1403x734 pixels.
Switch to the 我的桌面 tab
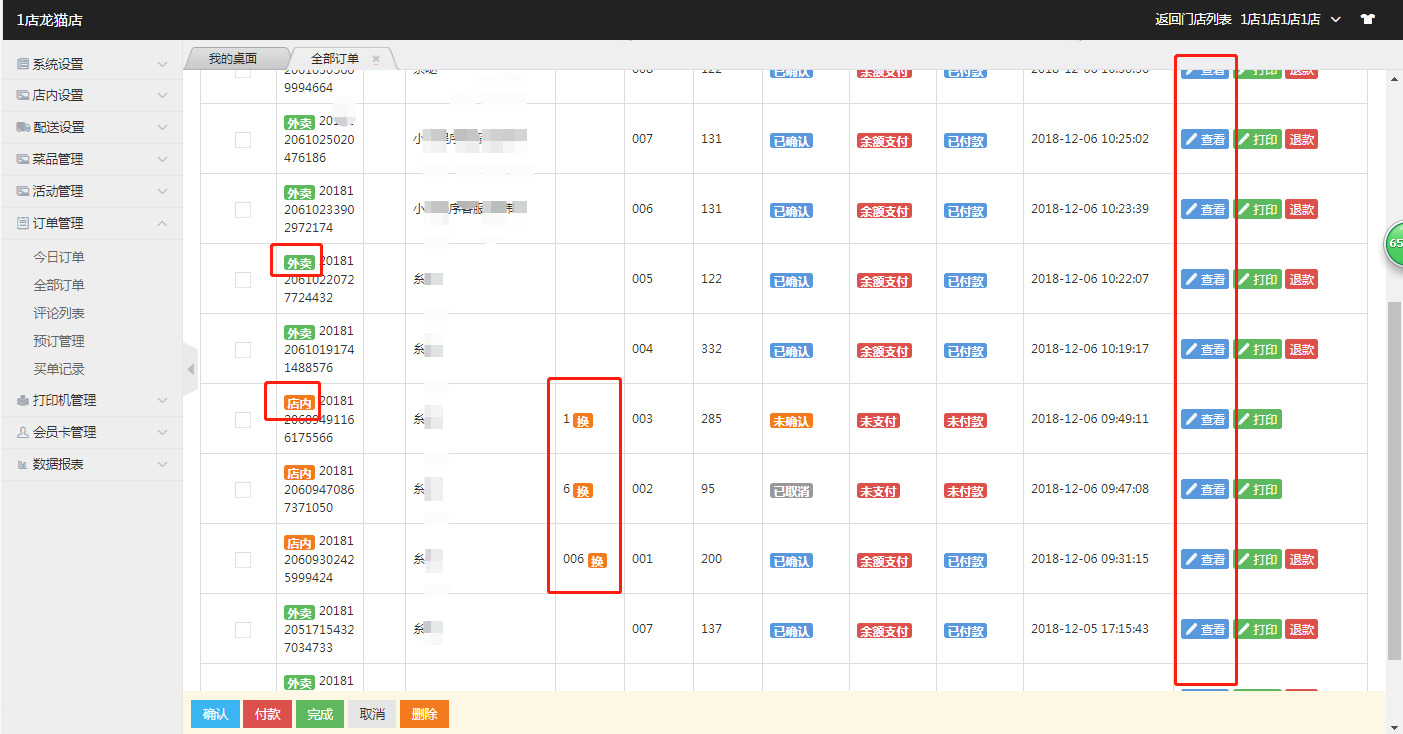(233, 59)
